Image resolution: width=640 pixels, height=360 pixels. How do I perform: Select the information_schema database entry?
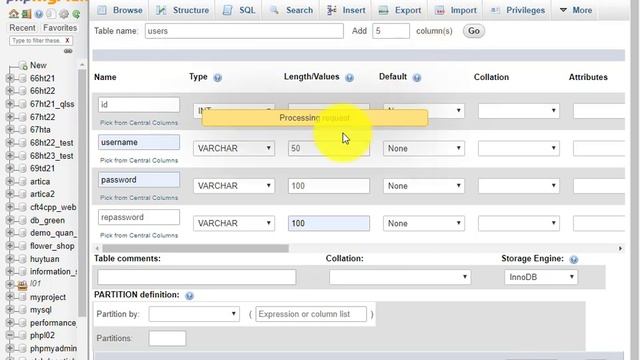click(x=53, y=272)
